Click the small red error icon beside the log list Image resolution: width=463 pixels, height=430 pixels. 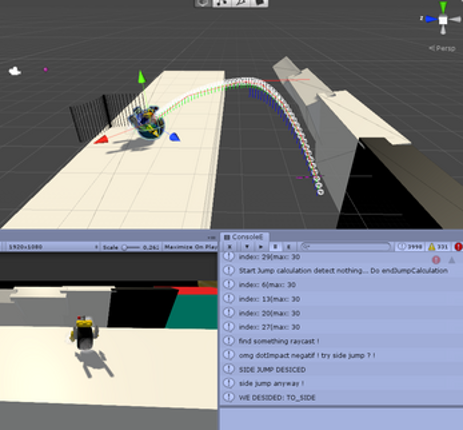click(436, 259)
